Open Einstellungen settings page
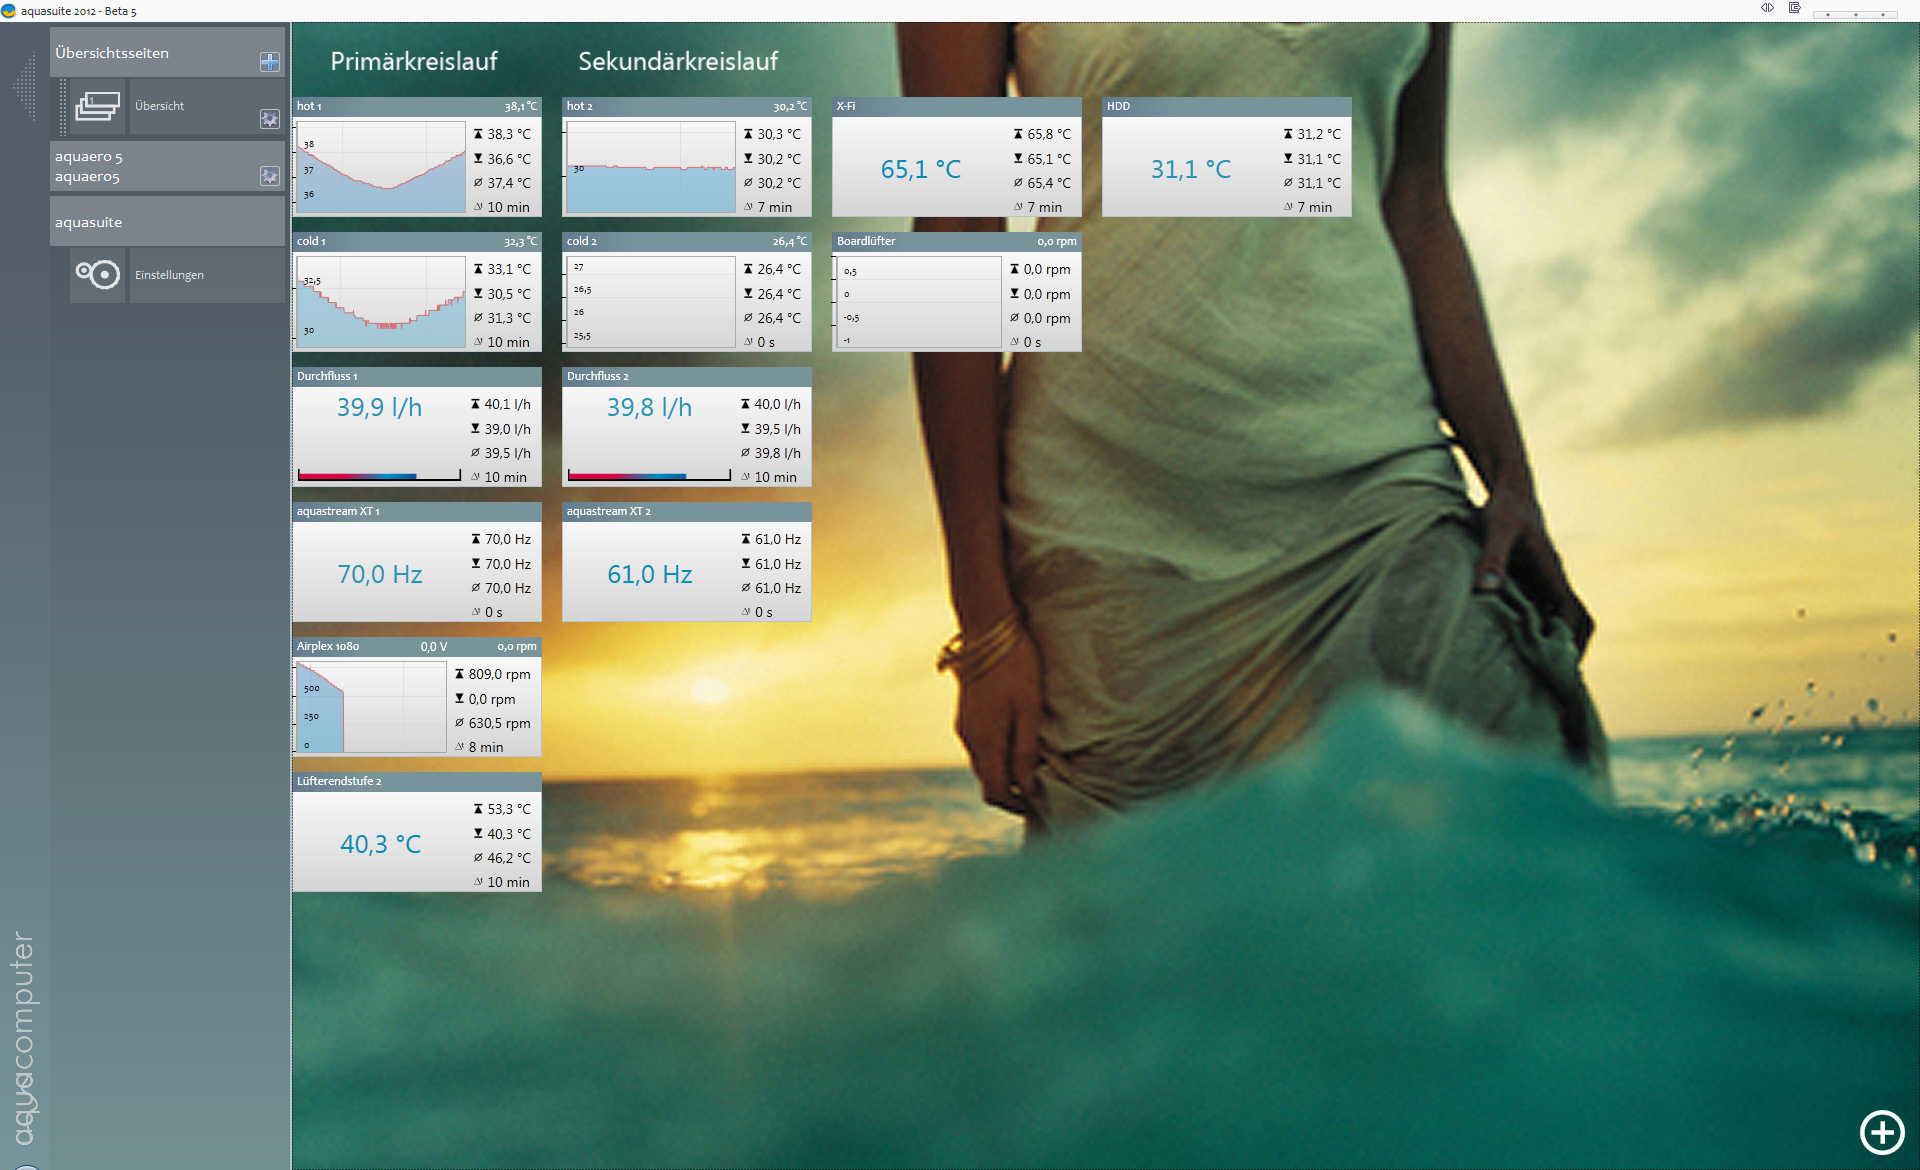 coord(190,275)
